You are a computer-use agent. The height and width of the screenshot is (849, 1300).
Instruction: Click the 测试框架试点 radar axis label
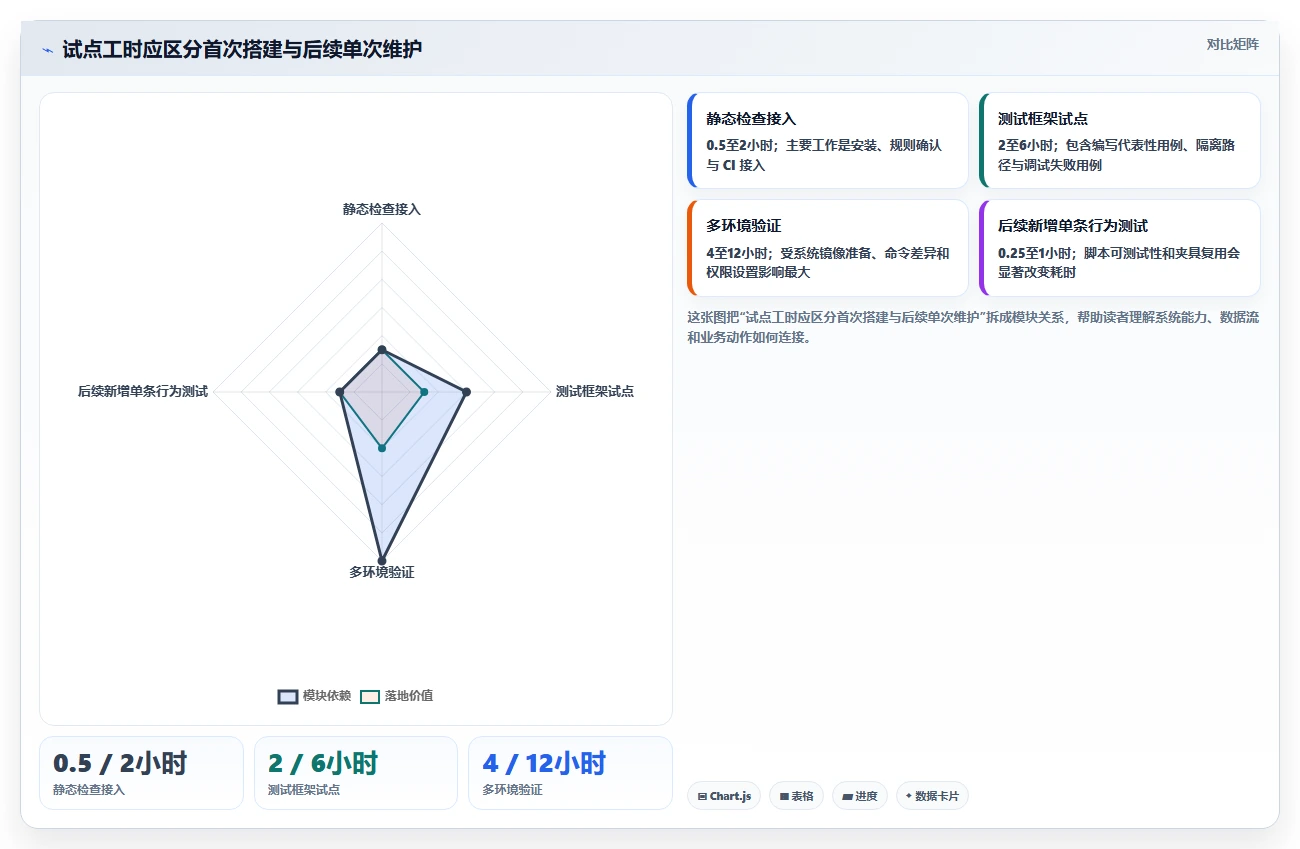595,391
